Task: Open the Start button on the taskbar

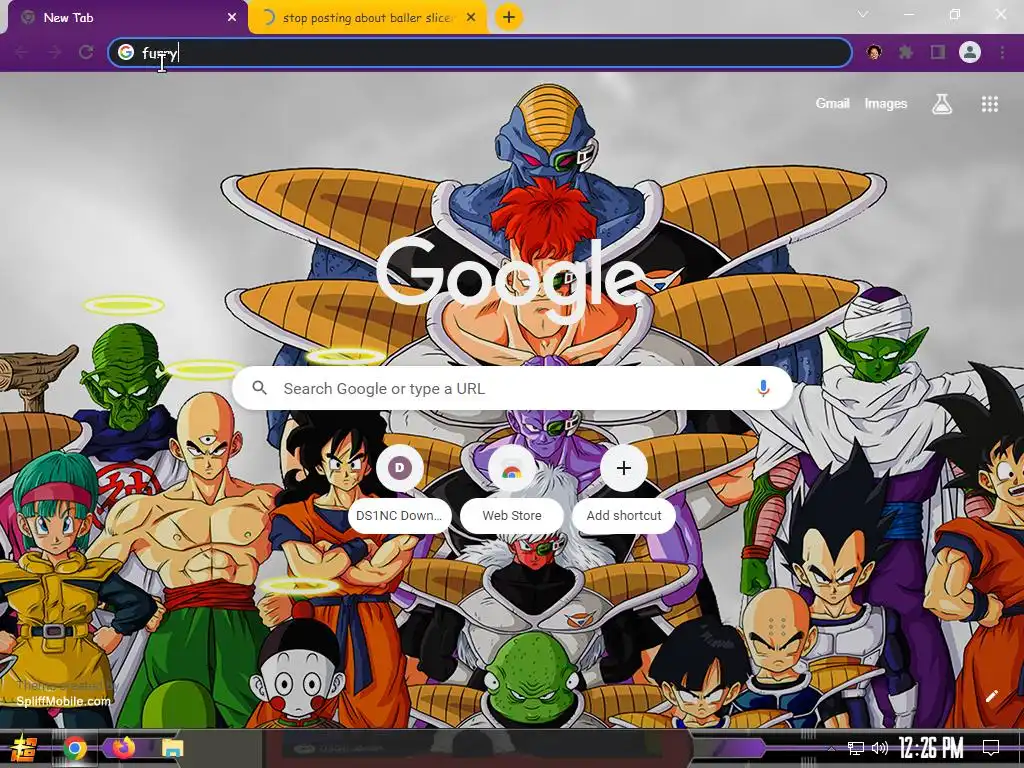Action: (24, 748)
